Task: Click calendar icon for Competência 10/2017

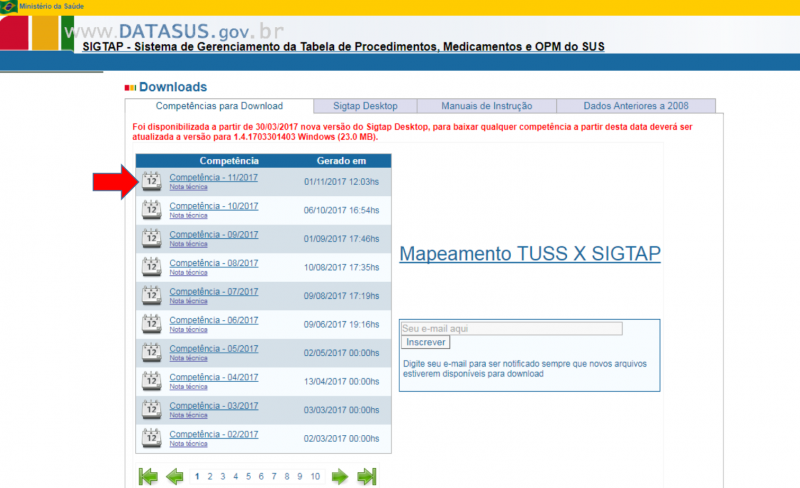Action: click(x=152, y=210)
